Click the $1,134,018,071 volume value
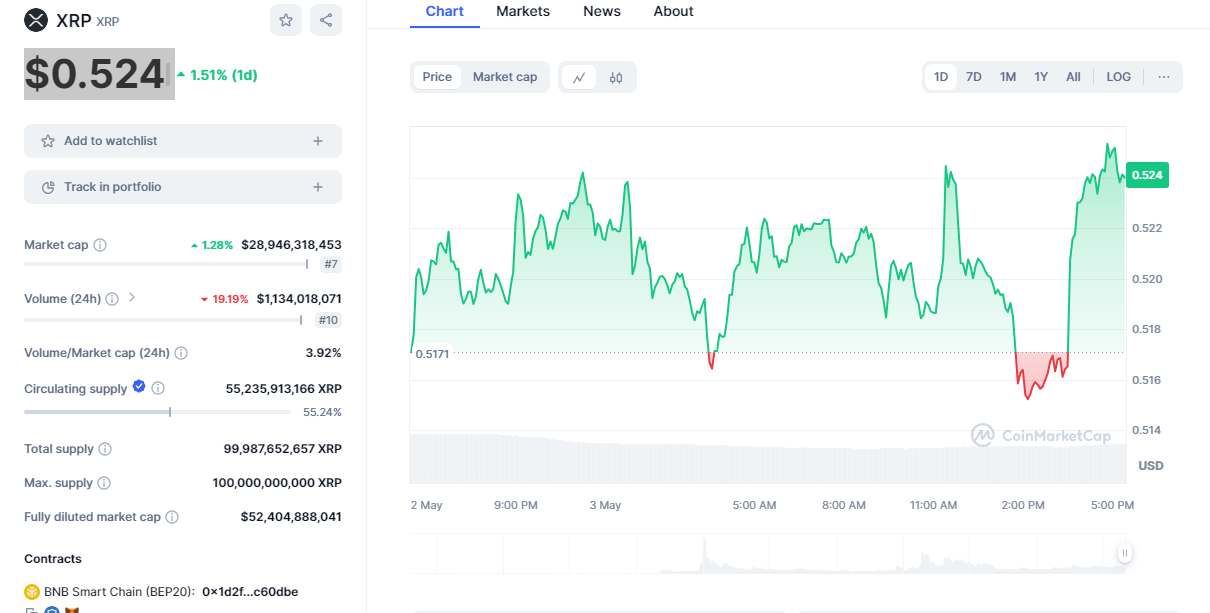 pyautogui.click(x=299, y=299)
